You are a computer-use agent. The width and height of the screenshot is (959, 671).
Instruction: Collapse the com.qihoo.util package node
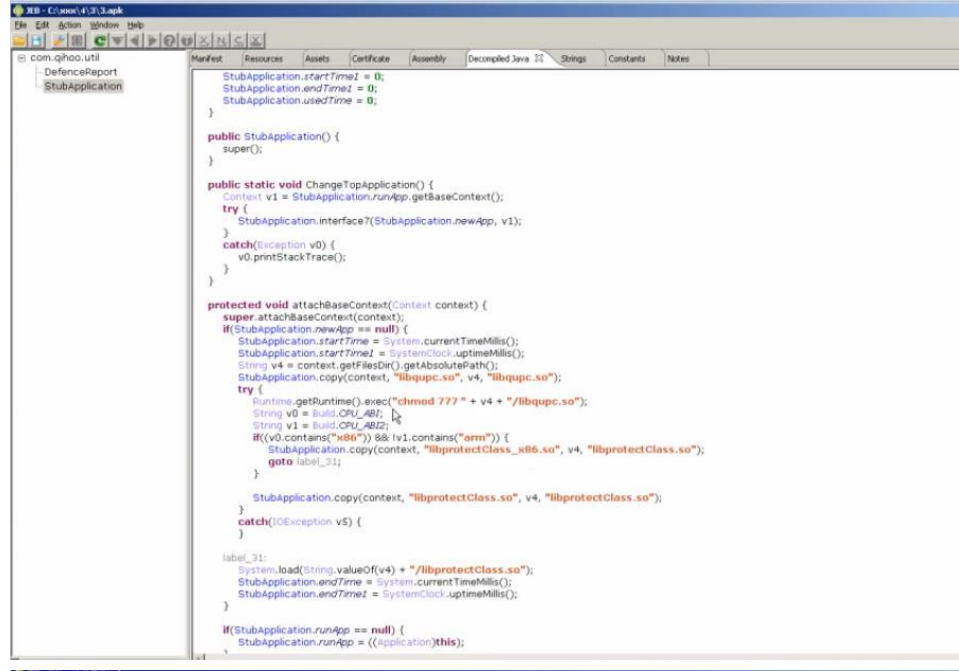coord(21,58)
